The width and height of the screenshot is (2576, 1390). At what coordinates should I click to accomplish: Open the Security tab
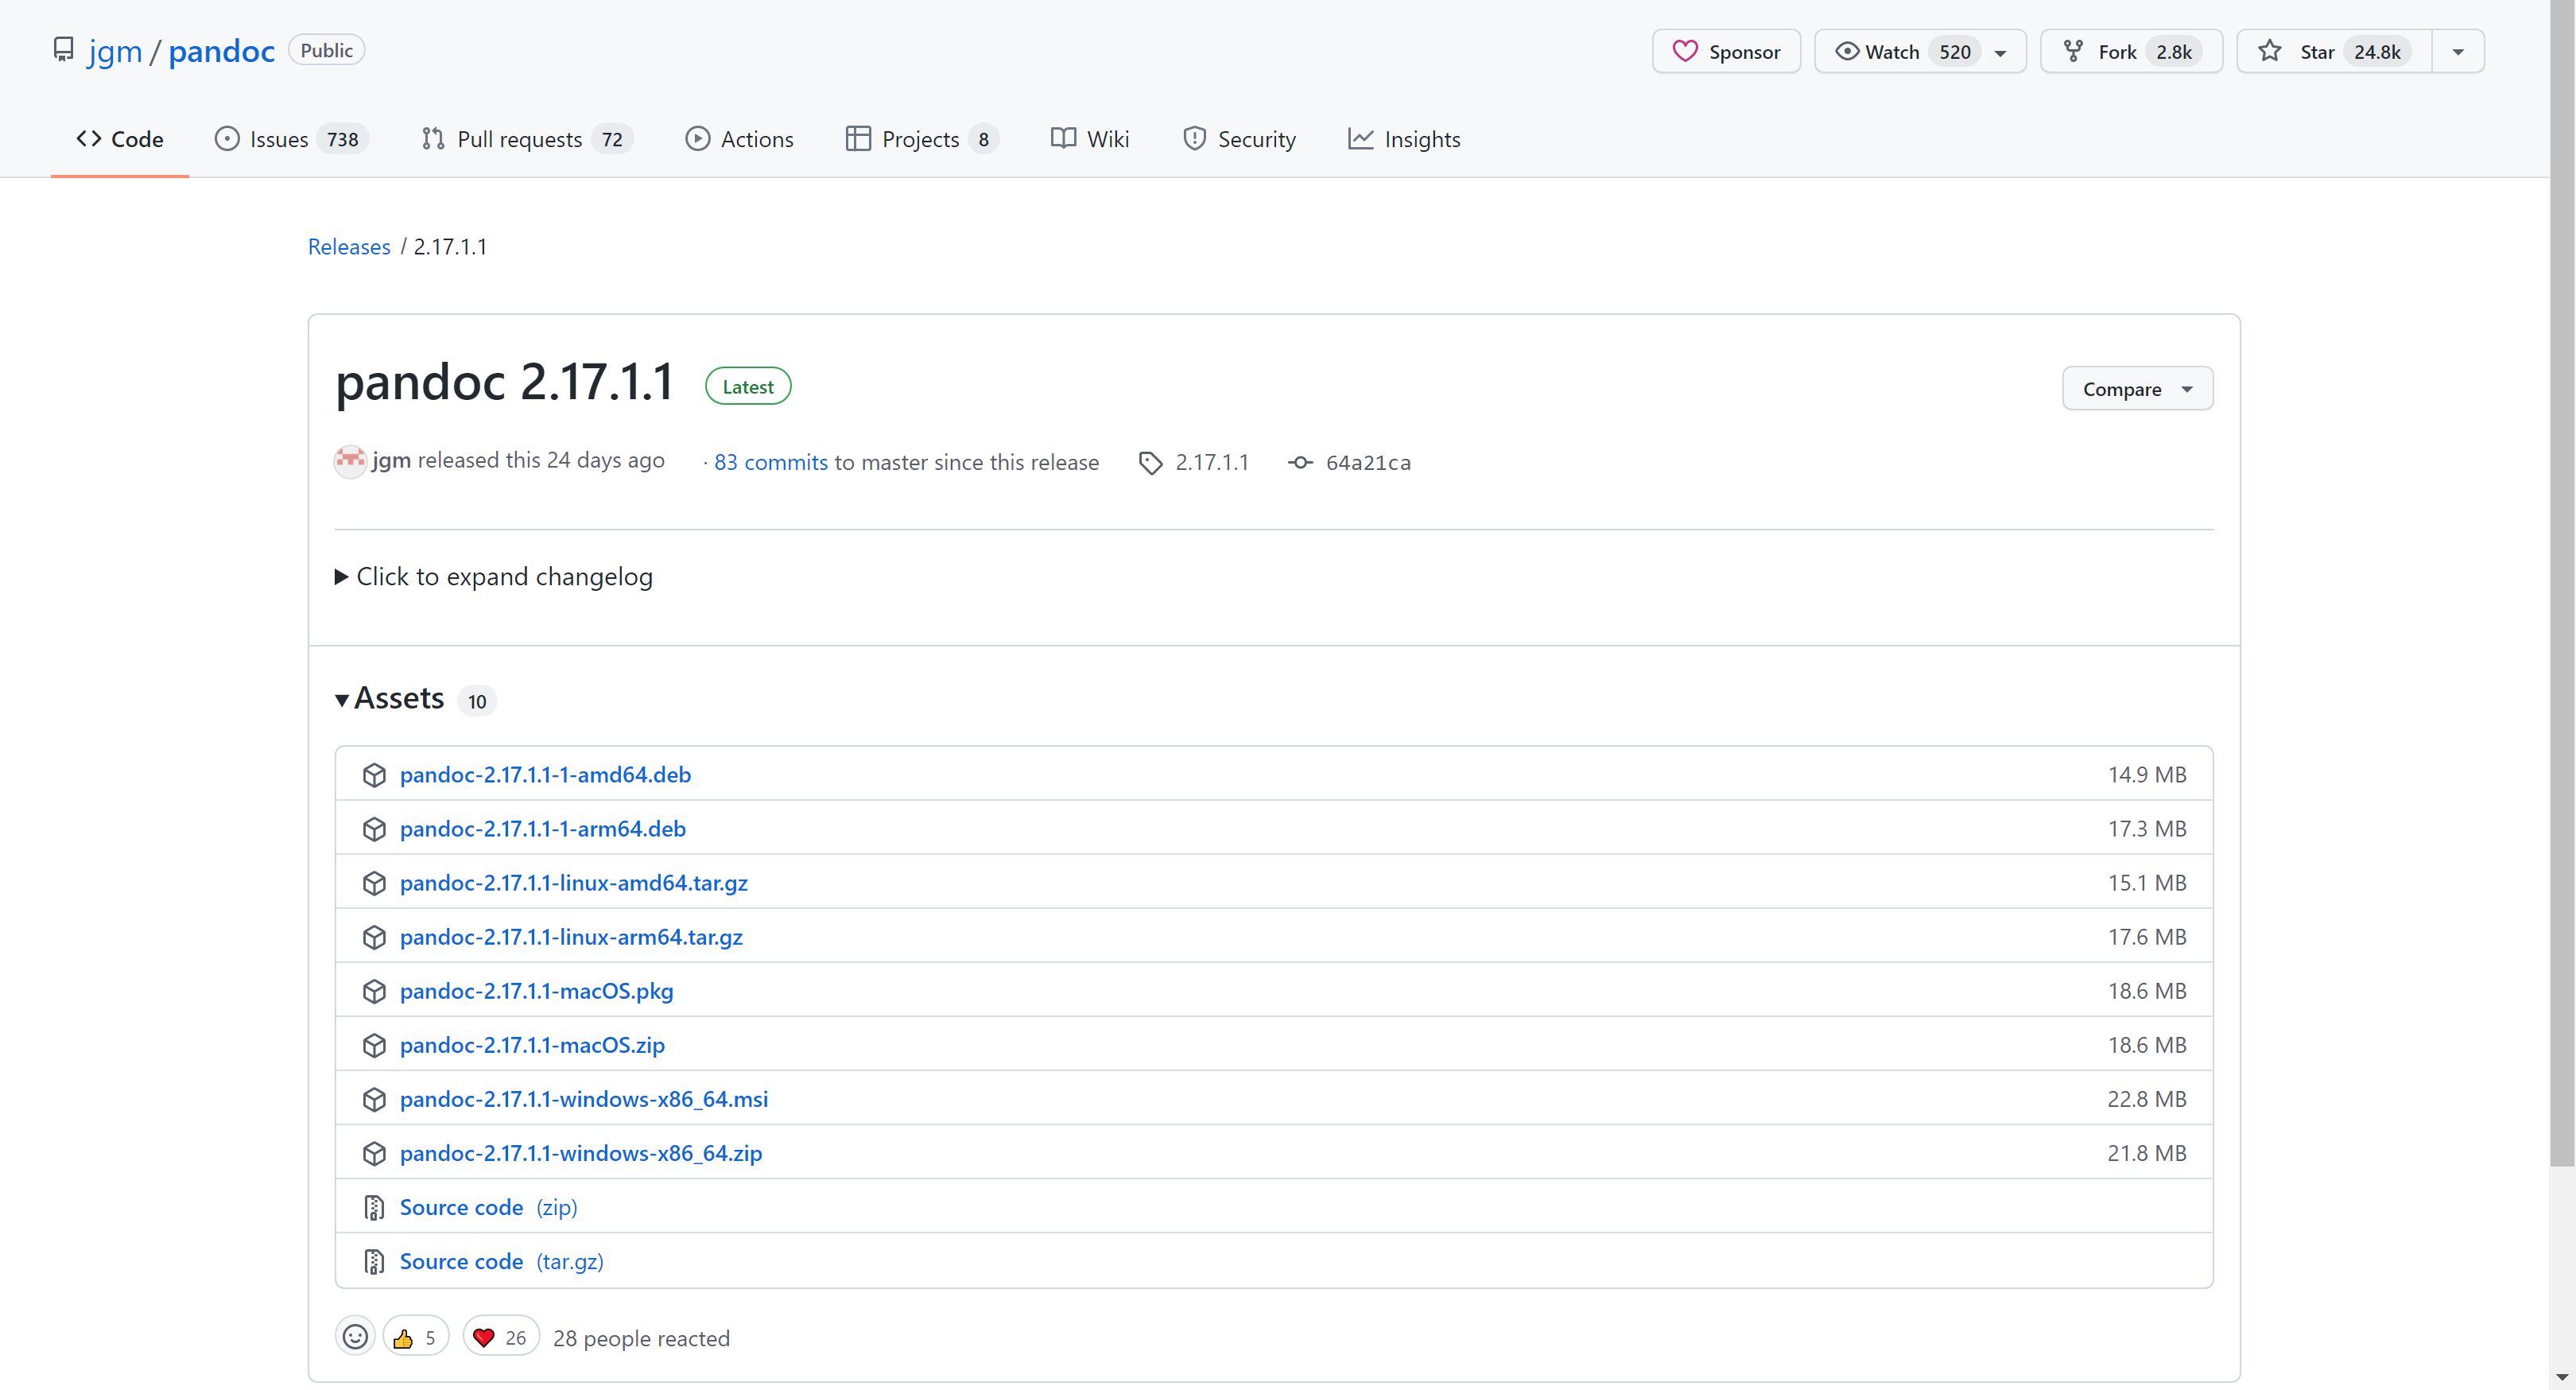click(x=1239, y=139)
